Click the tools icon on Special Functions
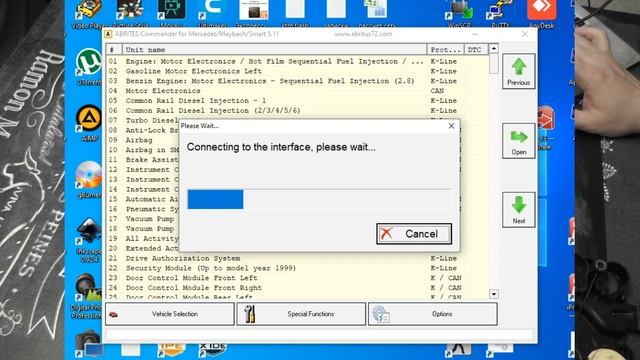Screen dimensions: 640x360 click(249, 314)
